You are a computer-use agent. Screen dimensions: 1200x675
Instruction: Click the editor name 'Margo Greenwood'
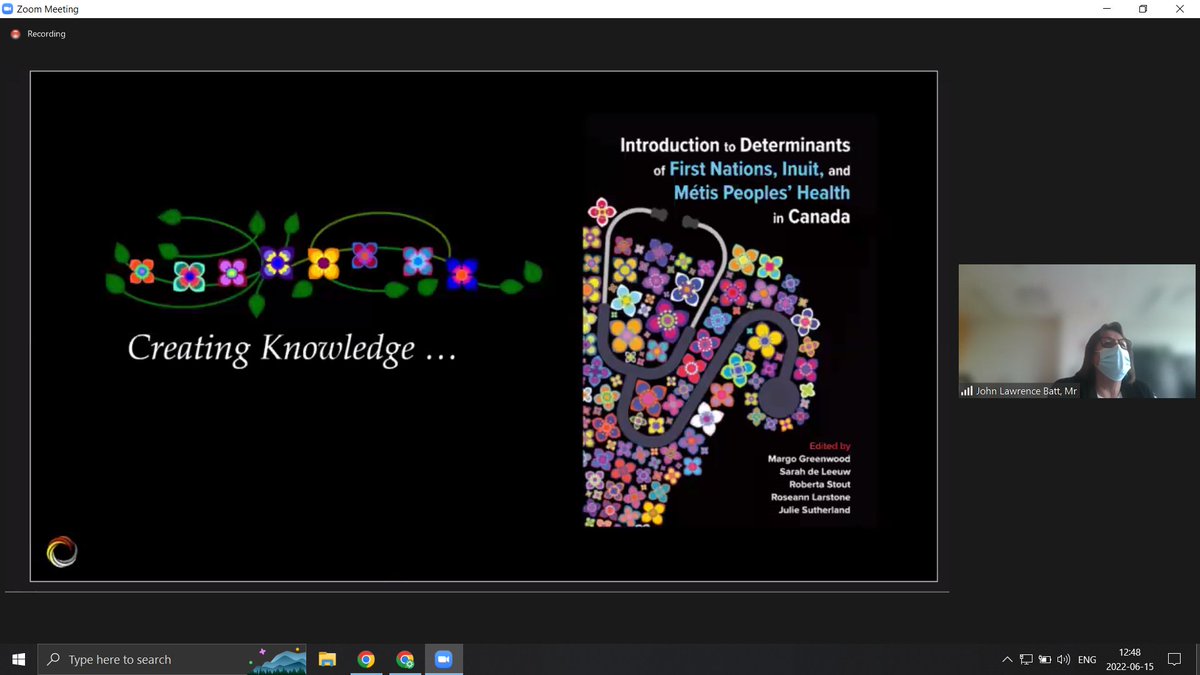click(809, 458)
